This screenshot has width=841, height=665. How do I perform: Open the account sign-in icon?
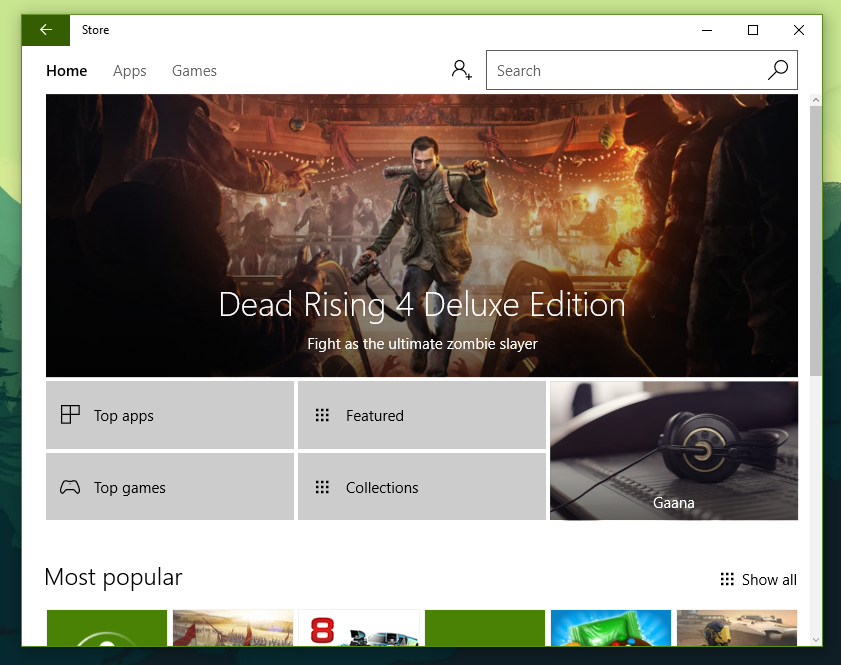pos(461,70)
